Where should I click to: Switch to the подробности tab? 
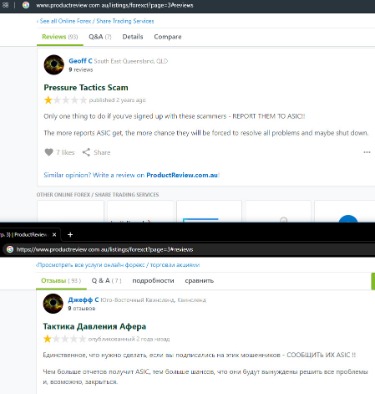coord(153,281)
